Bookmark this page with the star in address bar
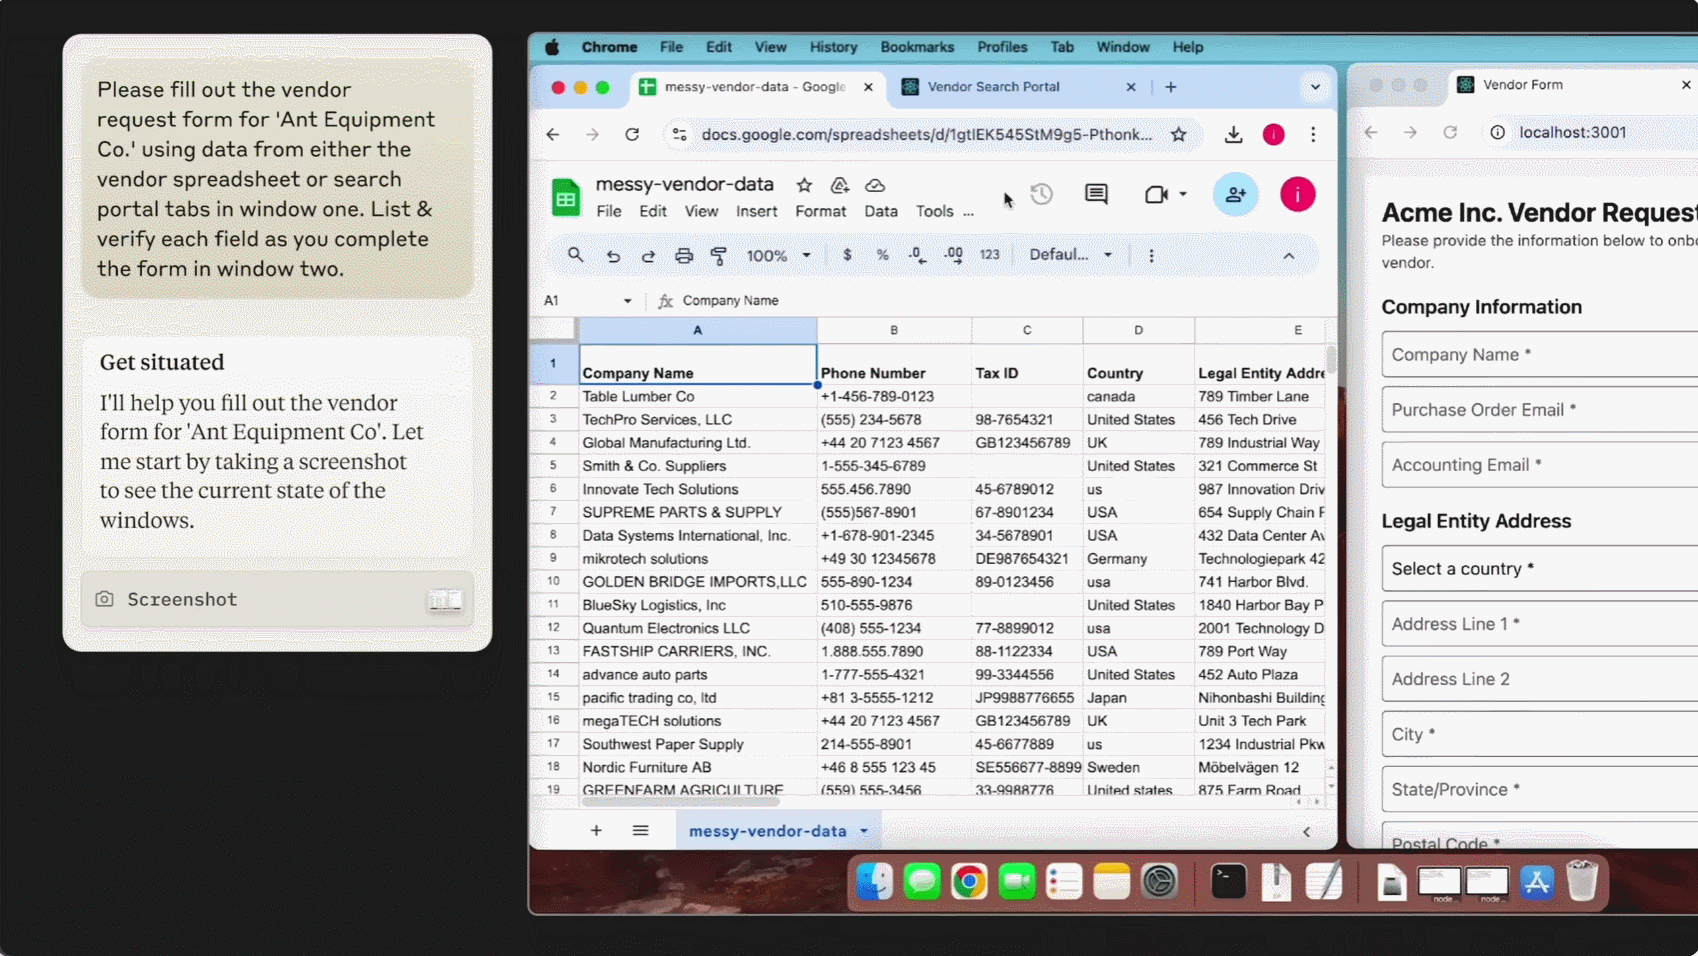Screen dimensions: 1698x956 pyautogui.click(x=1178, y=134)
